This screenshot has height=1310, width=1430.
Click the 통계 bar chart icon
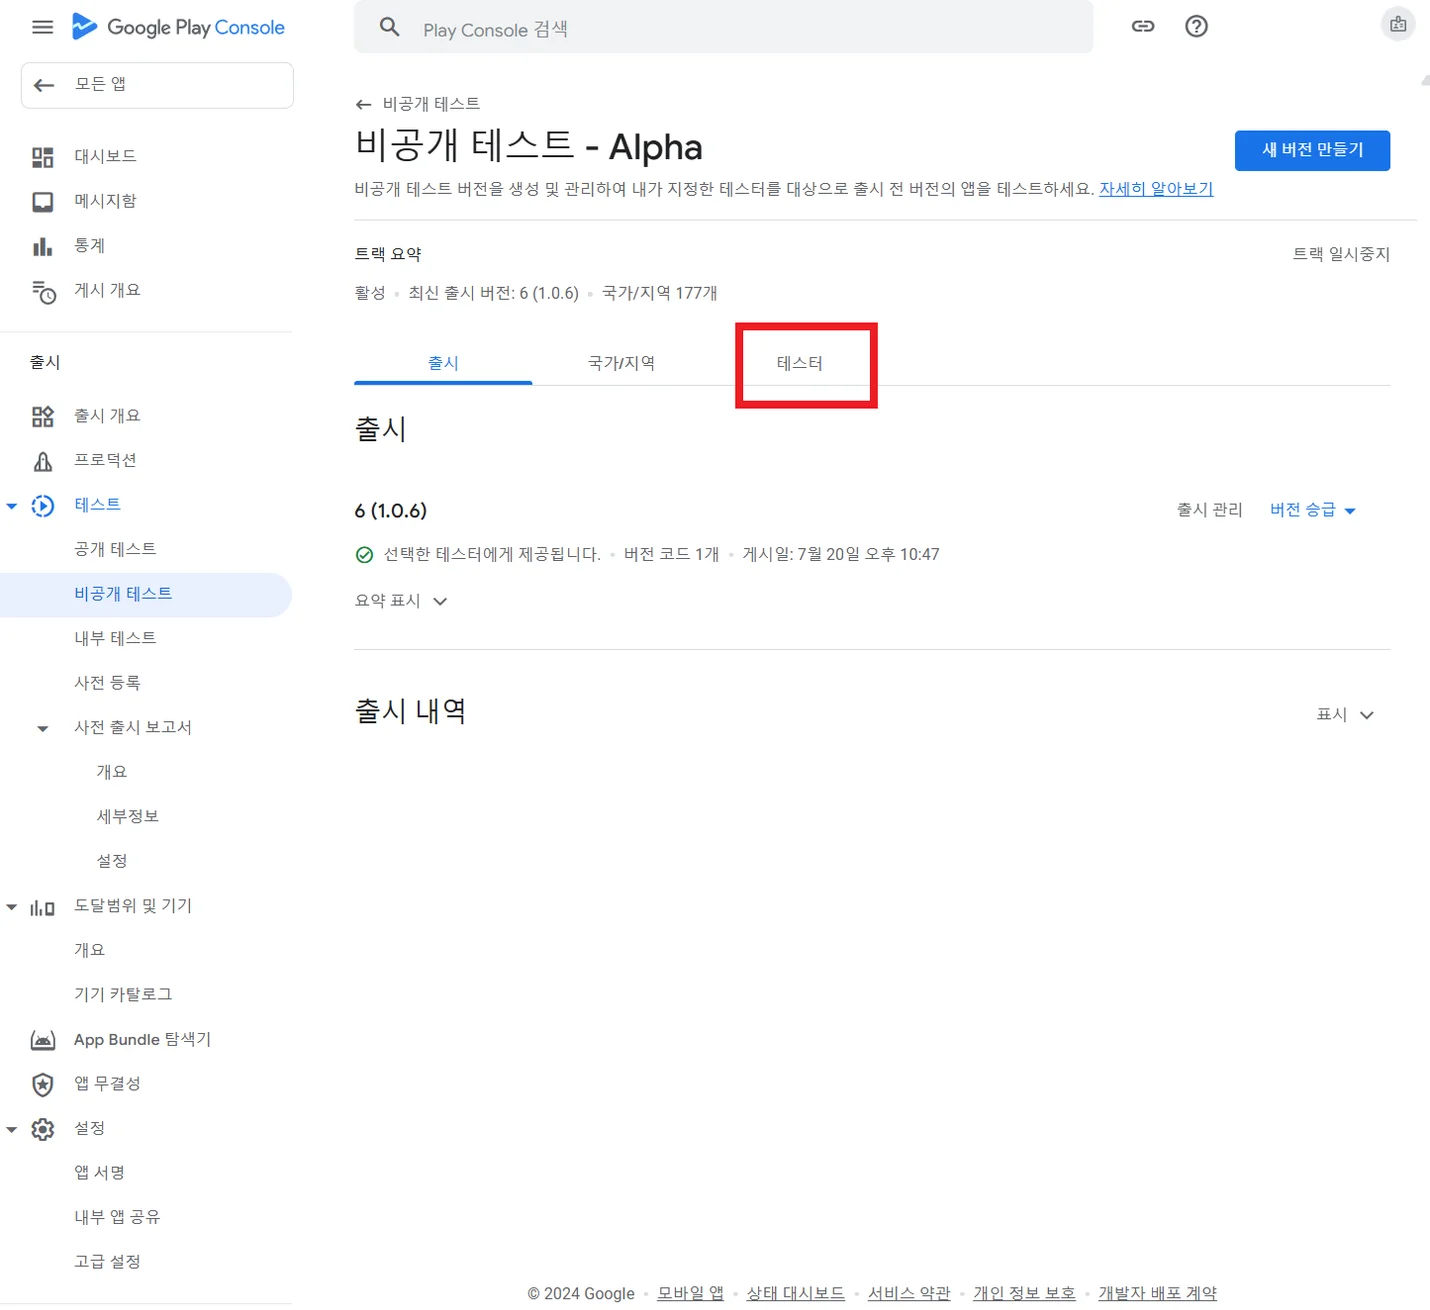click(x=42, y=246)
